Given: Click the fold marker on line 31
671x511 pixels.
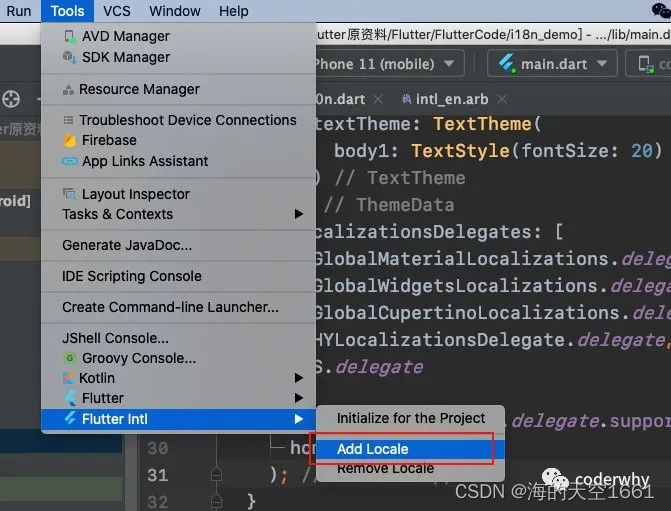Looking at the screenshot, I should [x=216, y=475].
